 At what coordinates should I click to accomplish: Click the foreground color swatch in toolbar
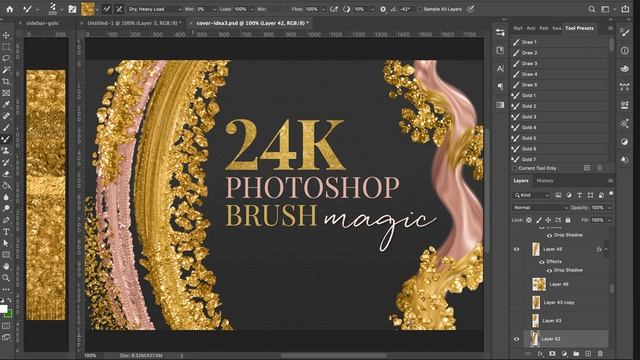tap(4, 309)
